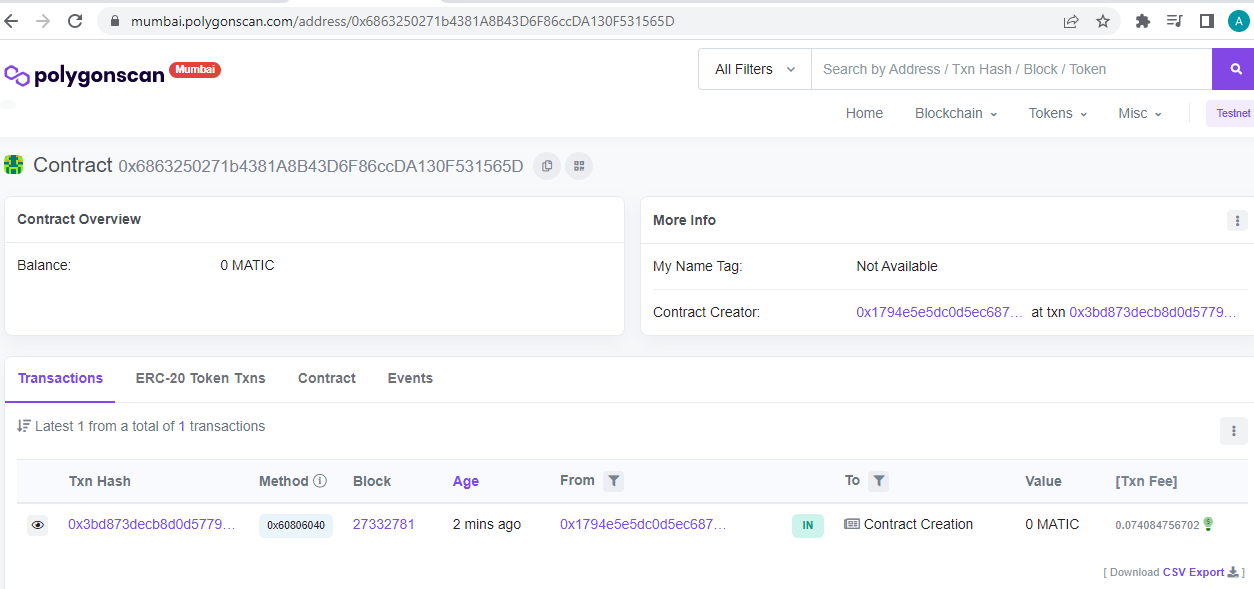The image size is (1254, 589).
Task: Click CSV Export link
Action: 1193,572
